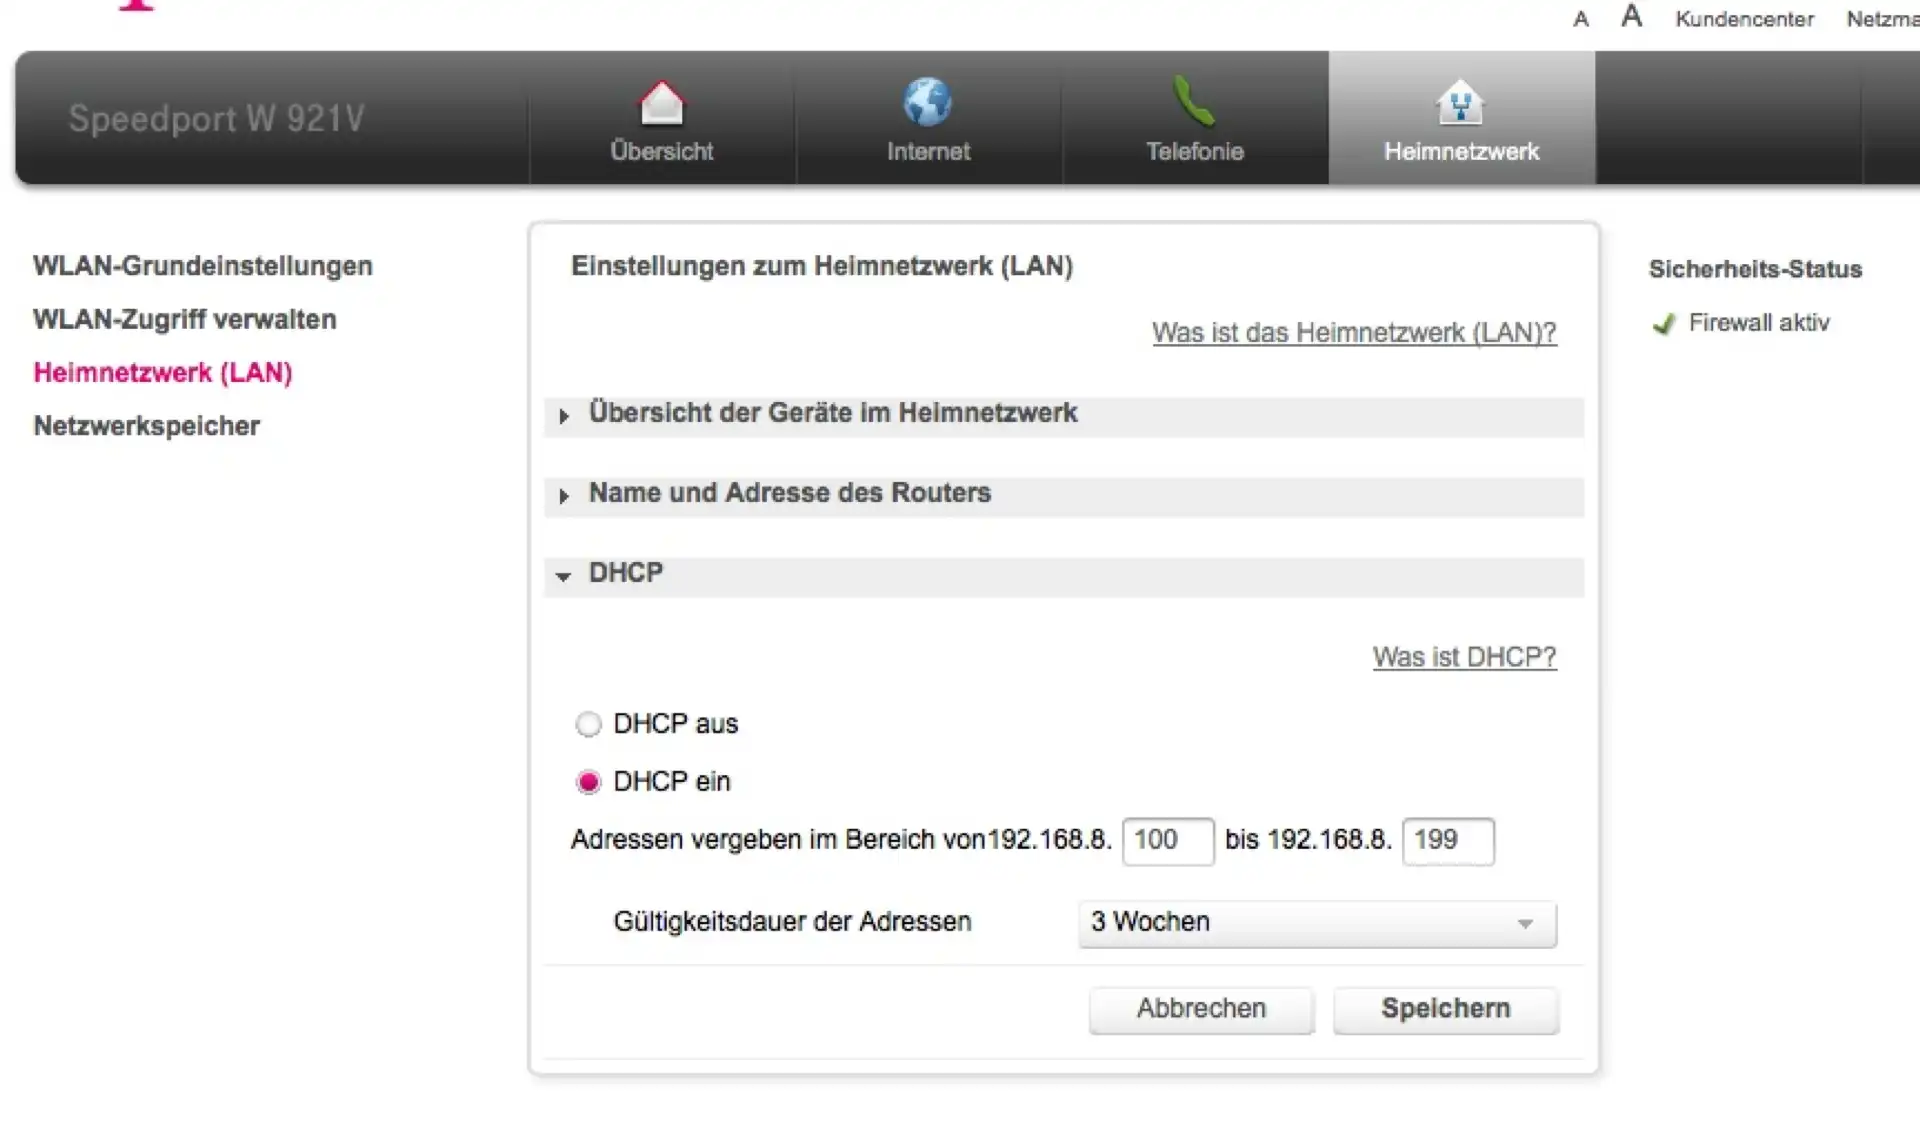Open the Gültigkeitsdauer der Adressen dropdown
The image size is (1920, 1122).
click(x=1316, y=923)
